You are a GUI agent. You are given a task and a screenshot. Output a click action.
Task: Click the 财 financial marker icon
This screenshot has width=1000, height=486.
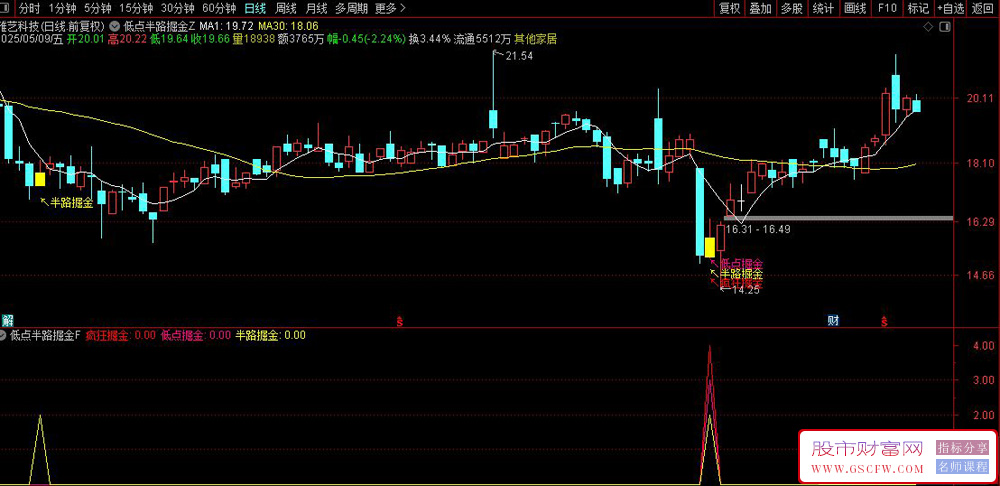(x=834, y=320)
